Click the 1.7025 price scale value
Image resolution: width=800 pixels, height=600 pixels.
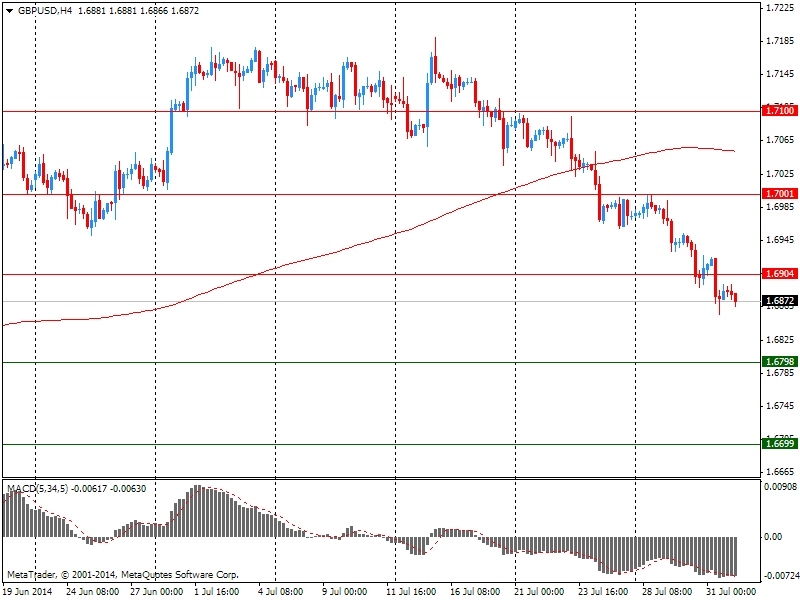point(781,174)
